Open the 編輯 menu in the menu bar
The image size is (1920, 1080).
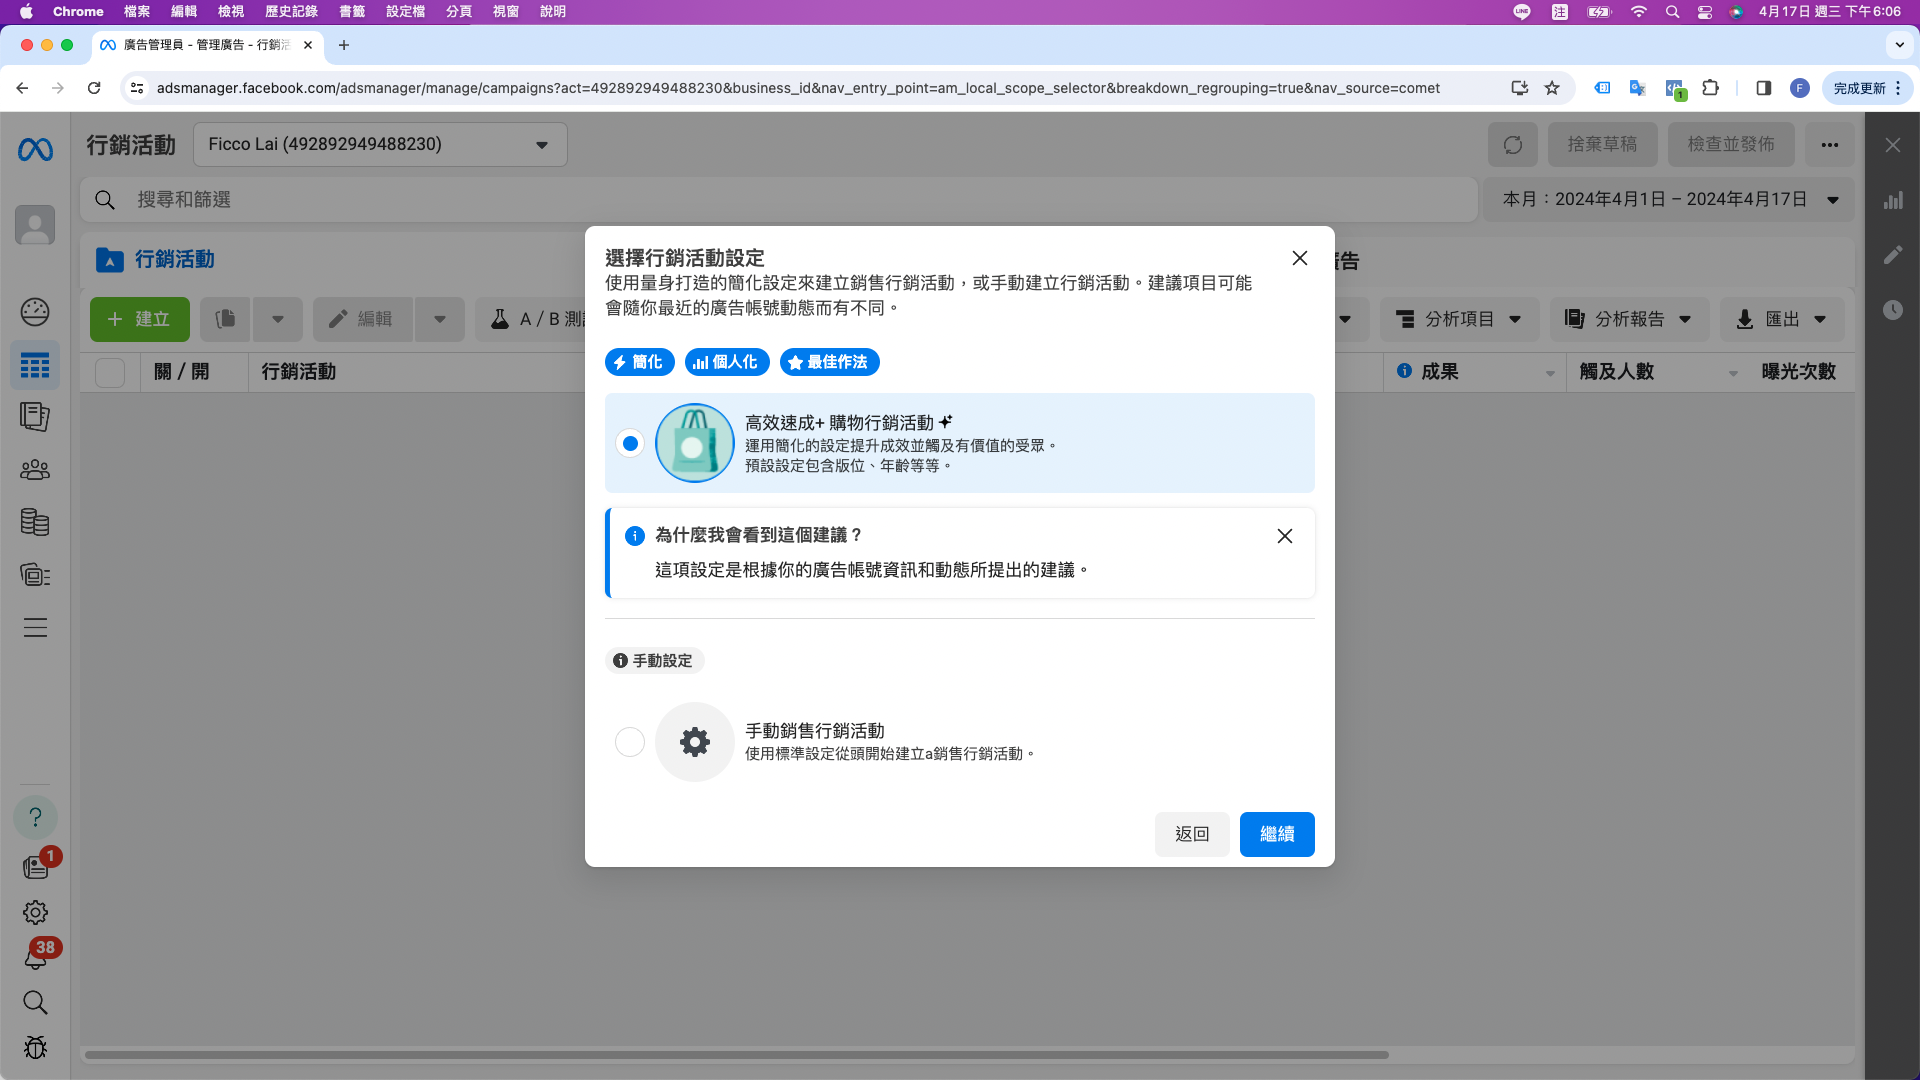click(184, 12)
